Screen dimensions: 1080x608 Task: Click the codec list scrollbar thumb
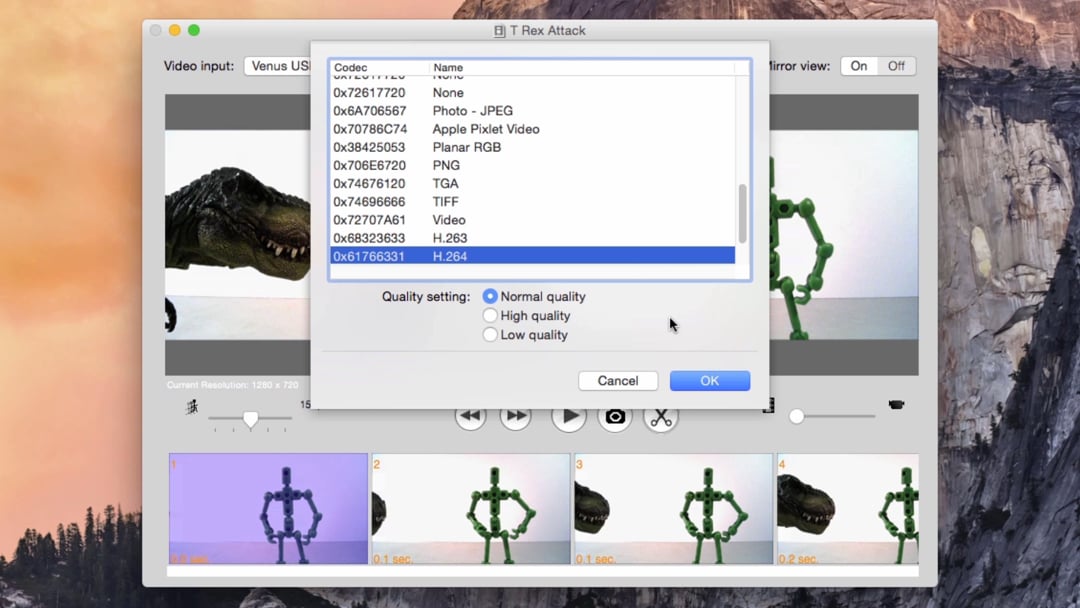tap(742, 213)
